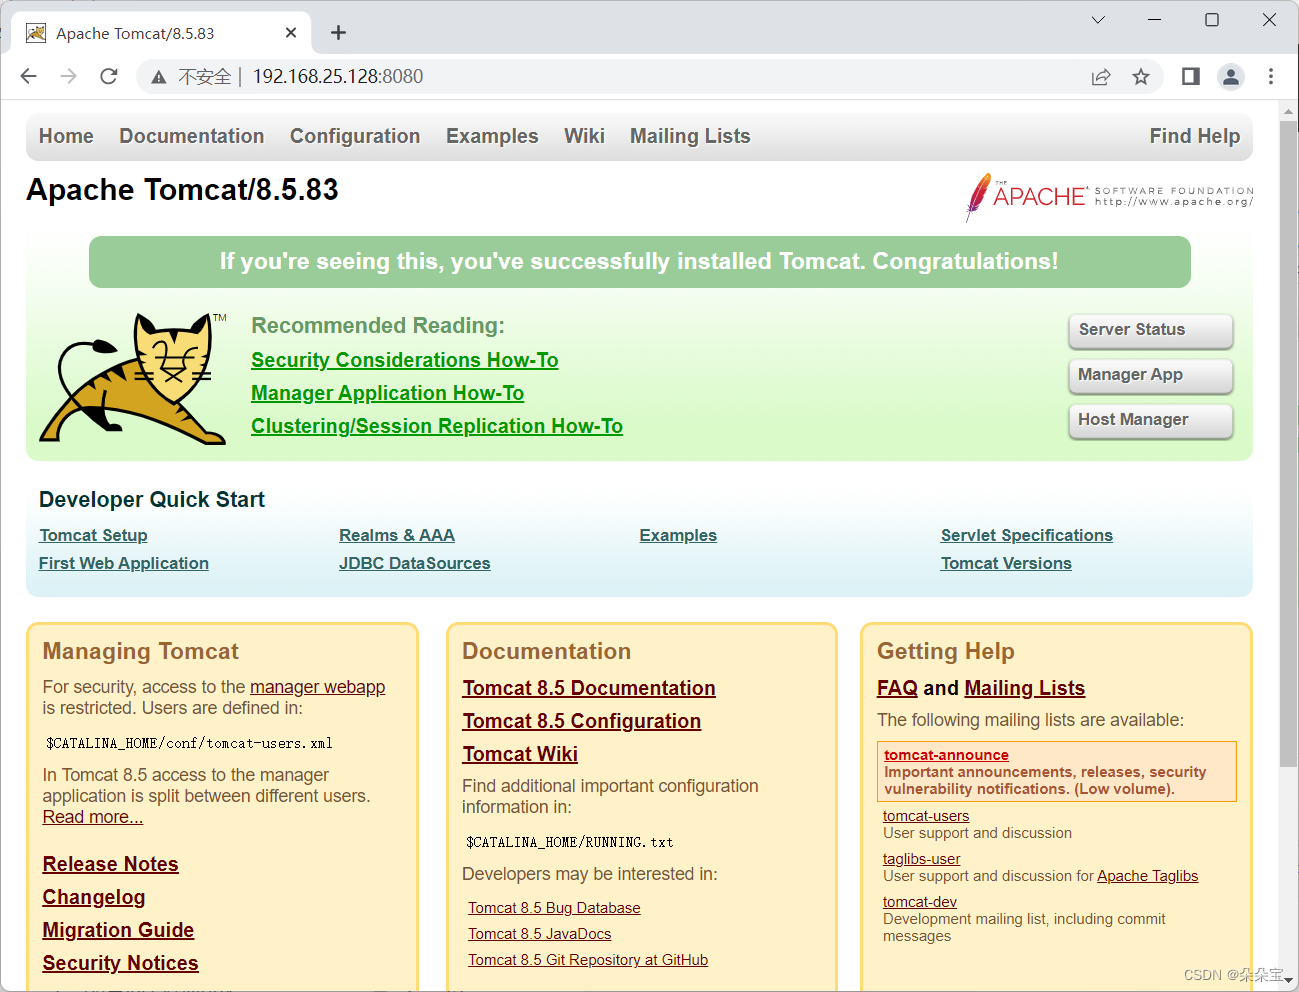Open the Realms & AAA link
Viewport: 1299px width, 992px height.
(x=397, y=535)
